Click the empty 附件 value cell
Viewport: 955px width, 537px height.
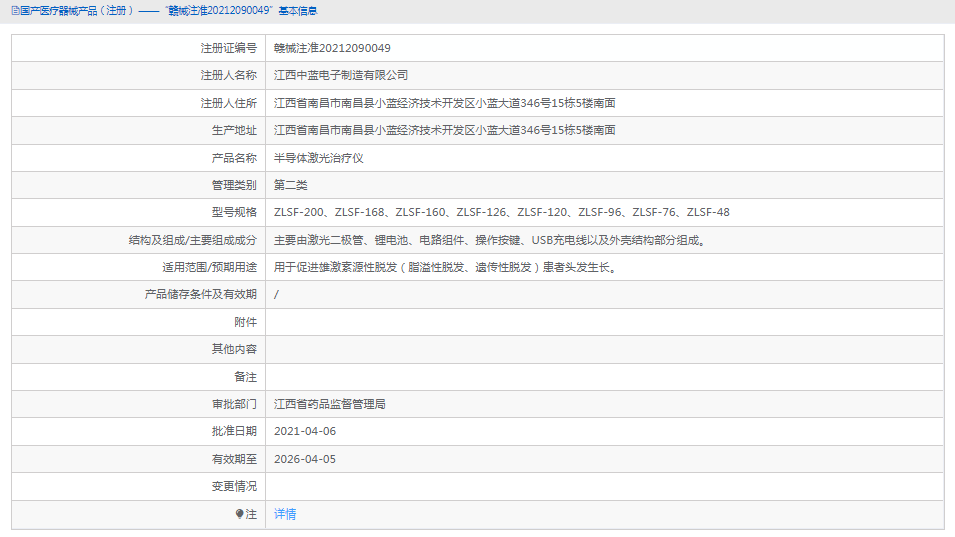click(x=604, y=322)
